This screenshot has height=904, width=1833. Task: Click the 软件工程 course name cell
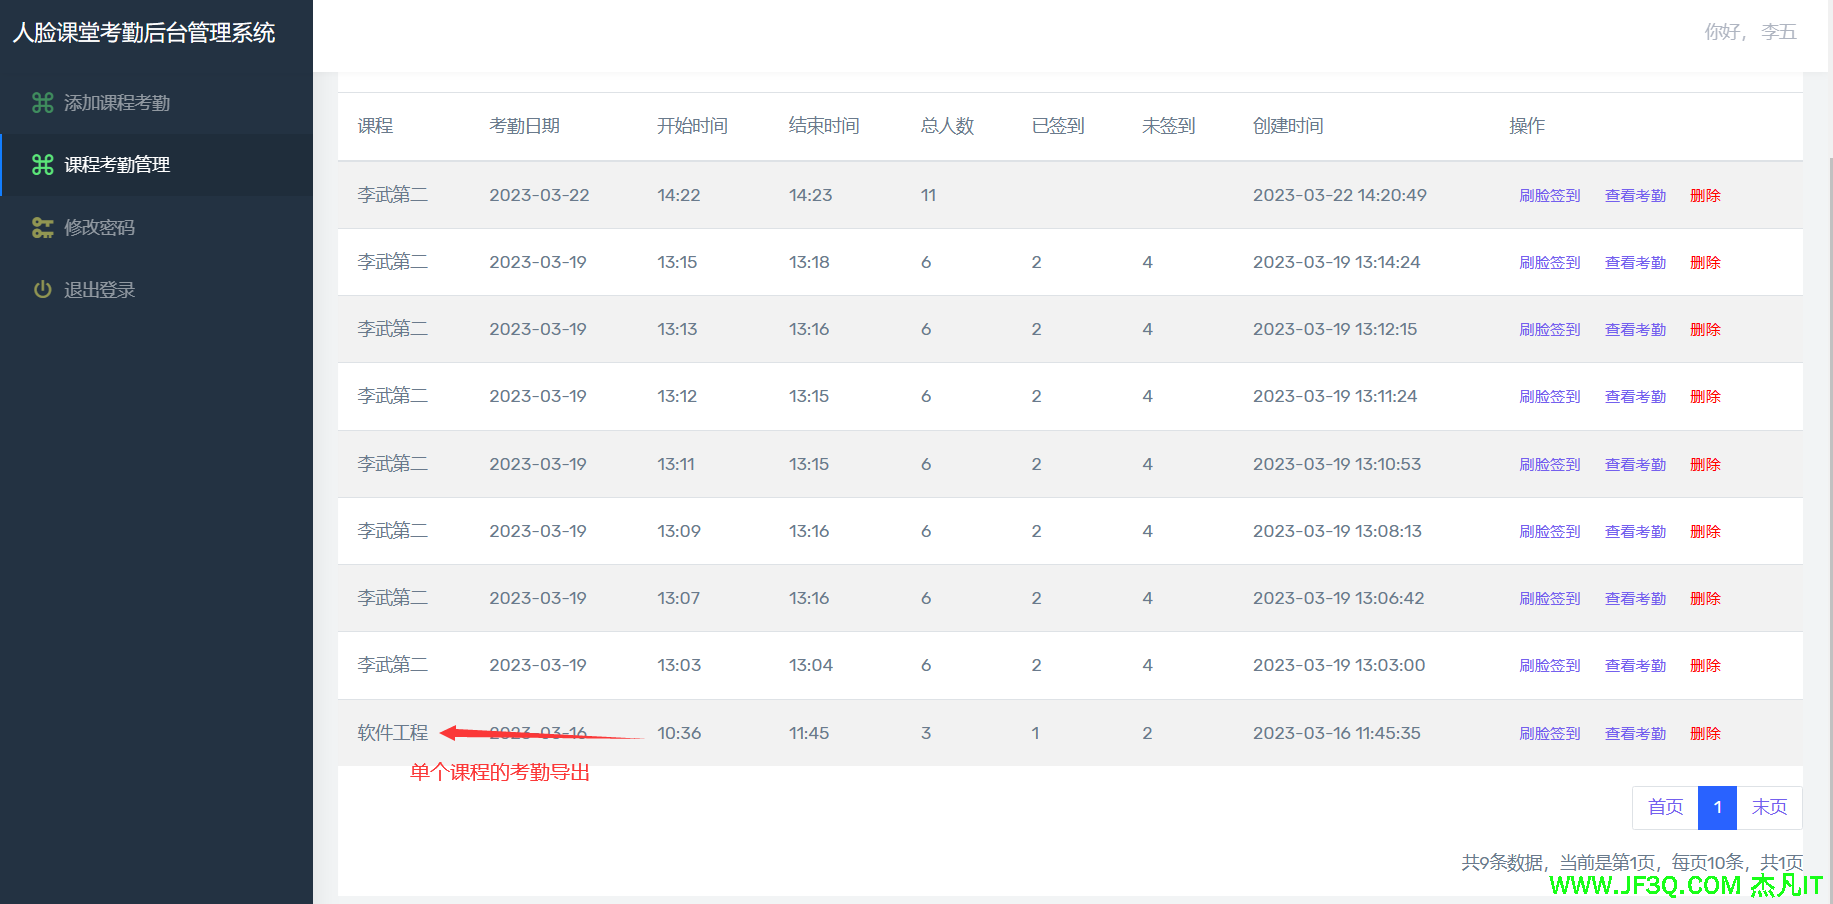click(392, 733)
